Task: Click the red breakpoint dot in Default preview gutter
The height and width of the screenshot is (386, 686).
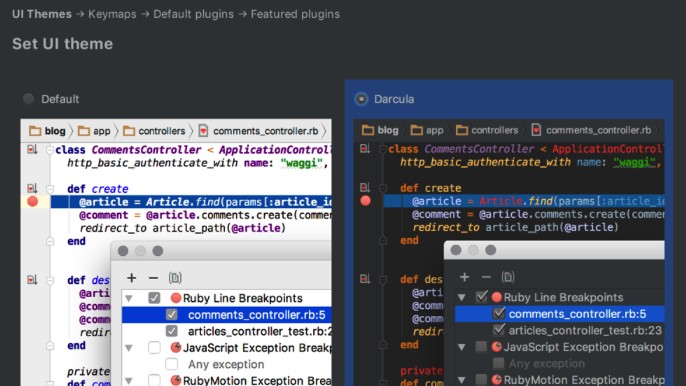Action: (x=32, y=201)
